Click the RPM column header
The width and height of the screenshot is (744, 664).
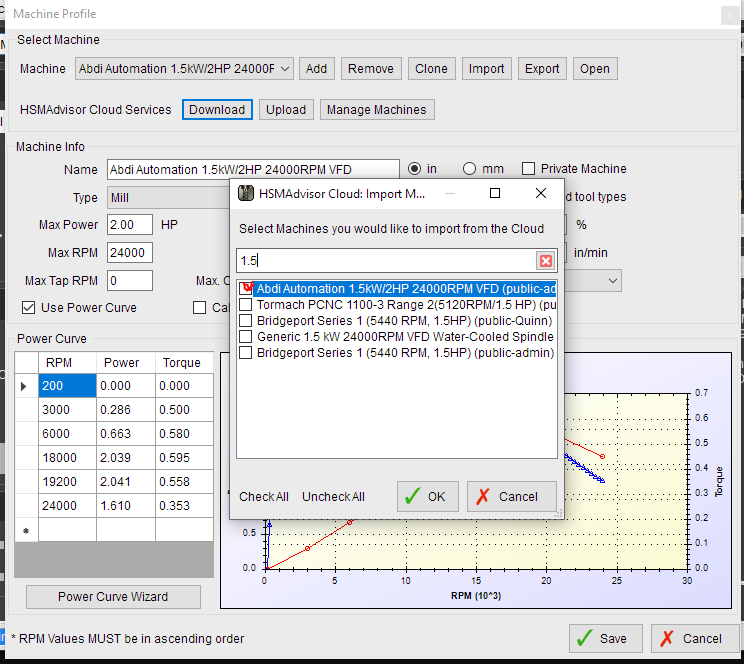67,363
